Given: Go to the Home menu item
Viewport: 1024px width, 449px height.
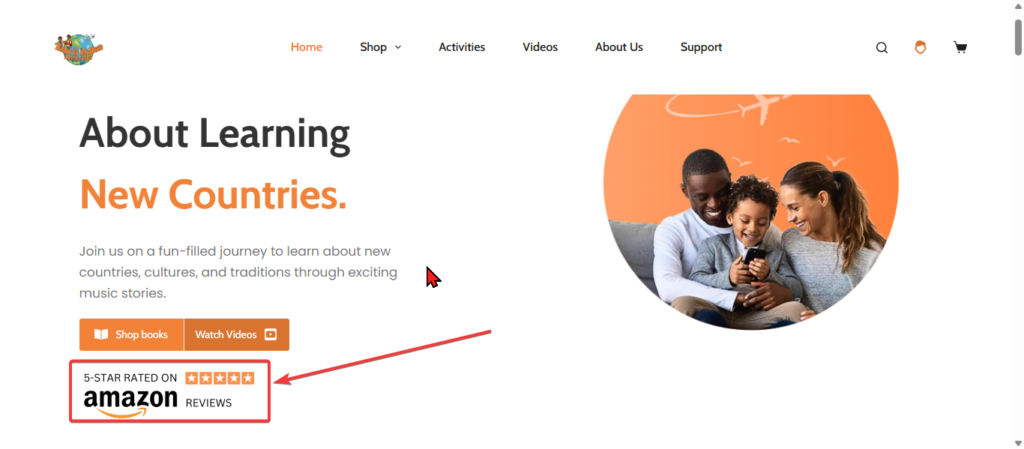Looking at the screenshot, I should point(306,47).
